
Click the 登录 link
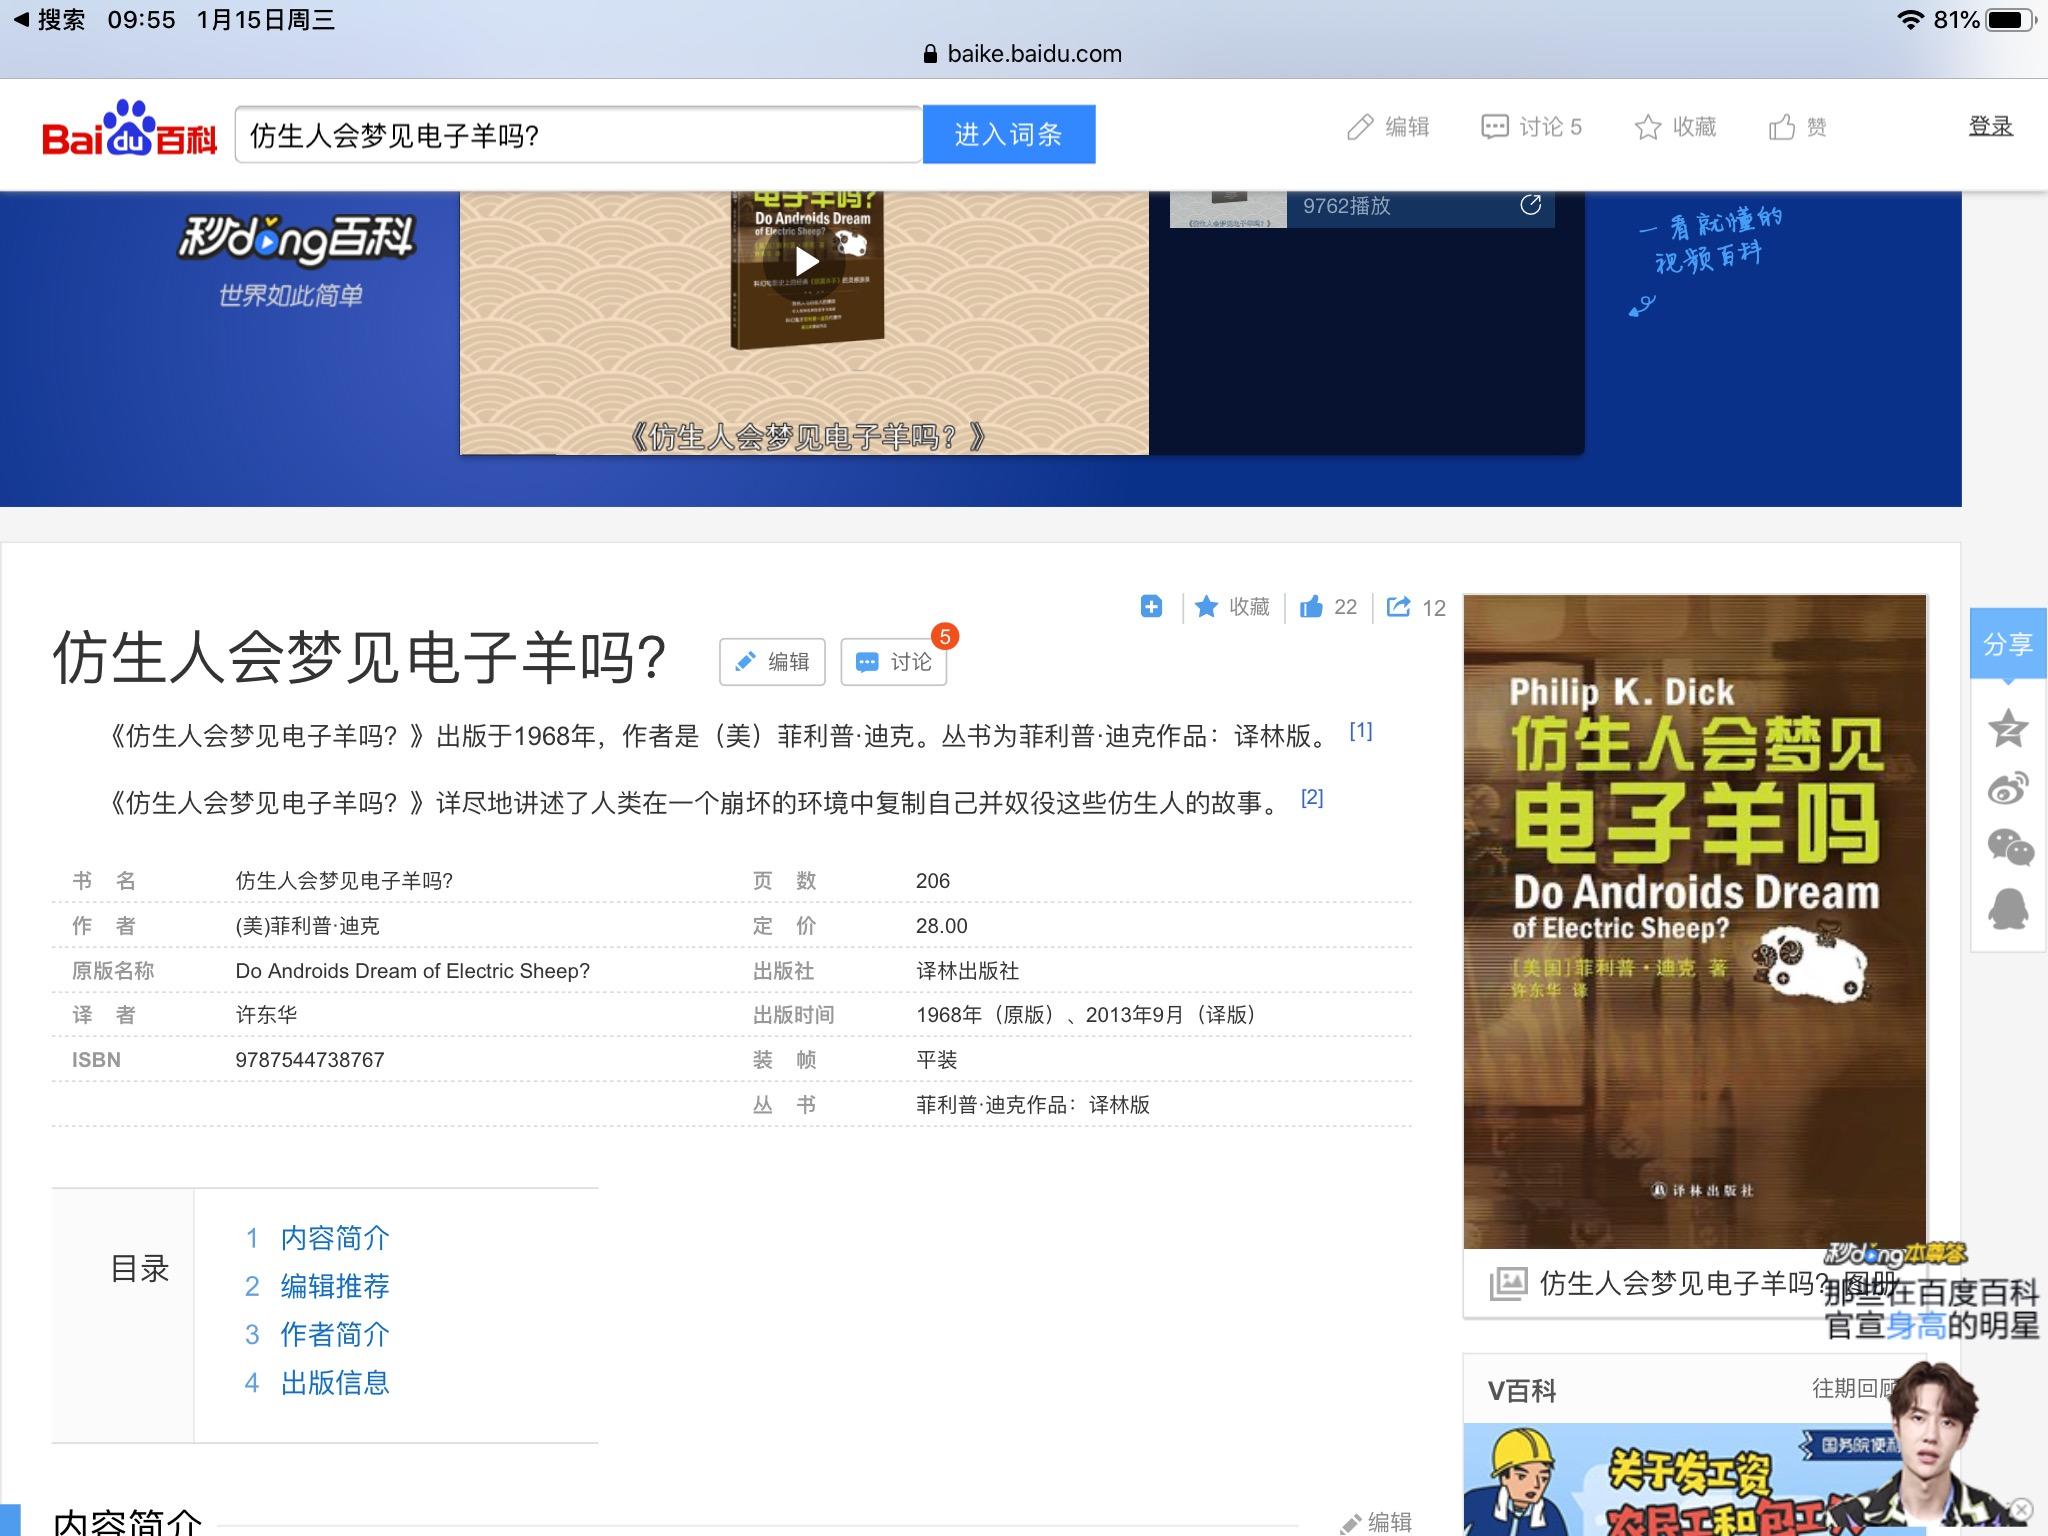point(1990,126)
